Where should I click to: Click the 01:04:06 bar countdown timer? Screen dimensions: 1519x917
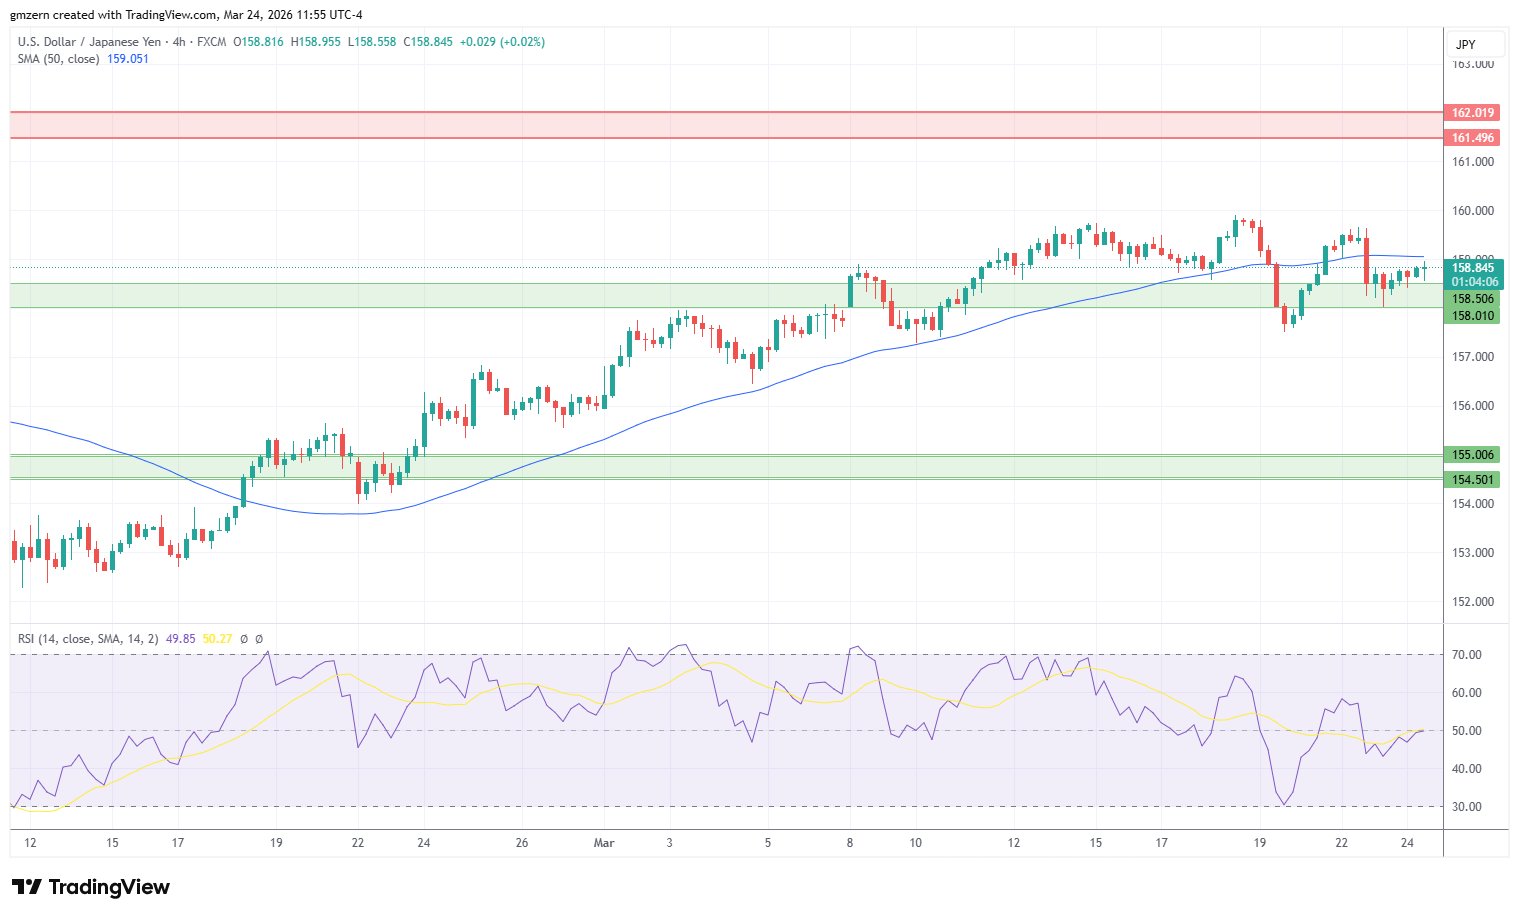tap(1472, 282)
